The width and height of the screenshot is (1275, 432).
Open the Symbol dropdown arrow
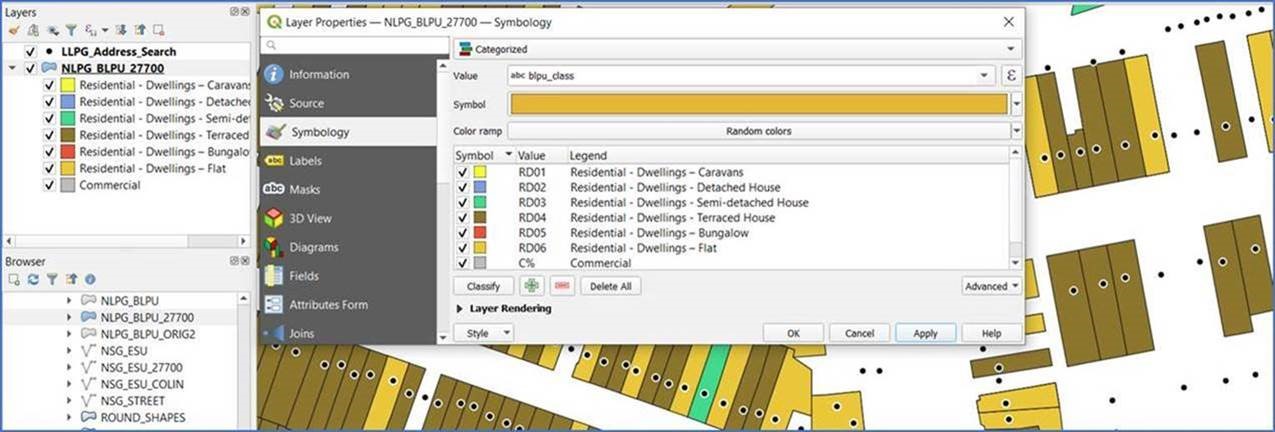click(1016, 104)
